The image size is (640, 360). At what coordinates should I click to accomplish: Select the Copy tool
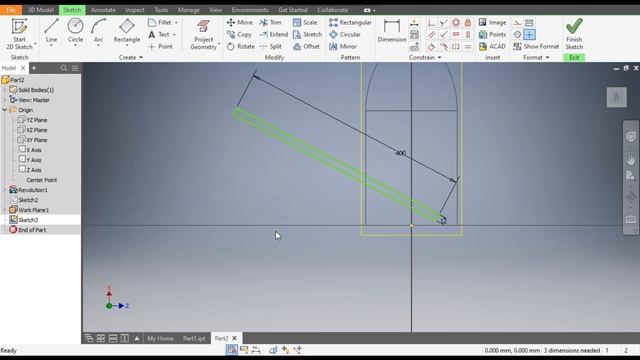pos(240,35)
